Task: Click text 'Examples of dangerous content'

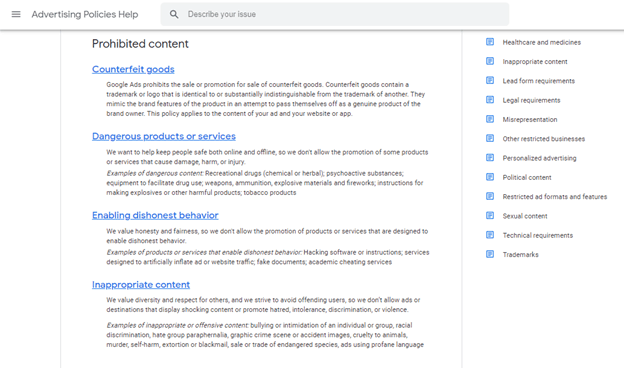Action: (x=155, y=173)
